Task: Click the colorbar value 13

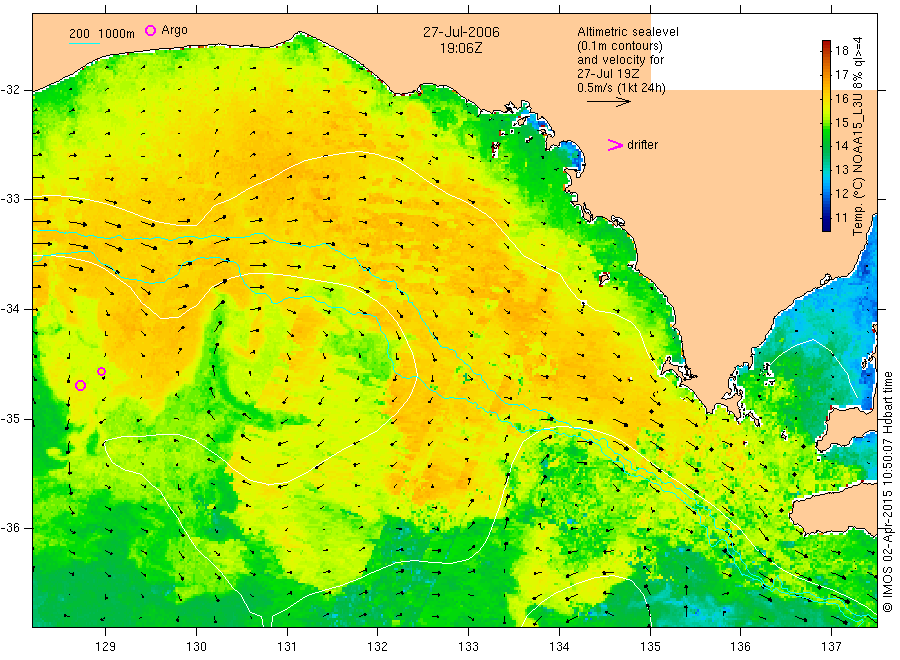Action: 841,170
